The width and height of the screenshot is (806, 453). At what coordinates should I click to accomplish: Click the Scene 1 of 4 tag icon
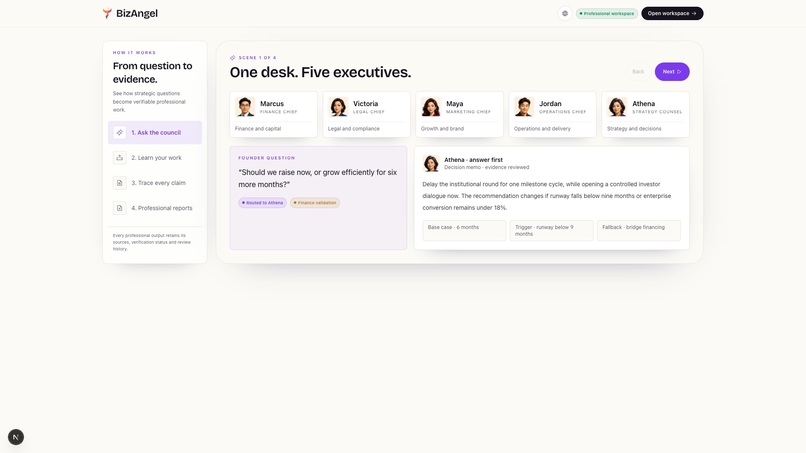point(232,58)
